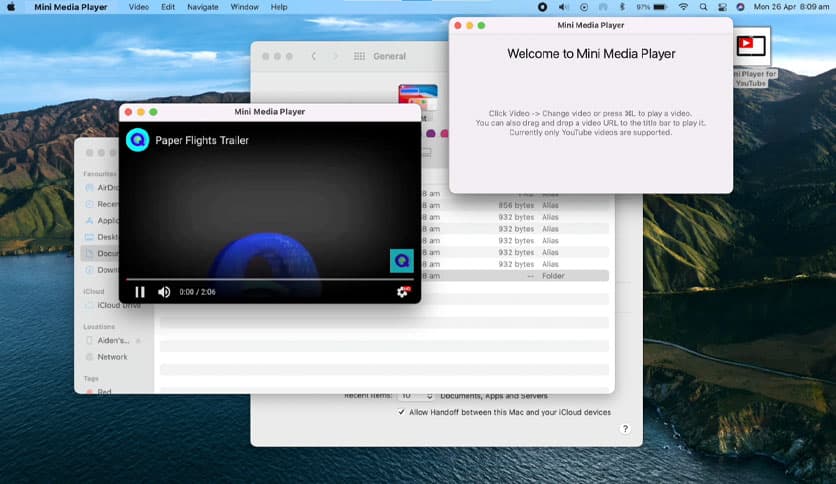This screenshot has height=484, width=836.
Task: Open the Apple menu
Action: (11, 7)
